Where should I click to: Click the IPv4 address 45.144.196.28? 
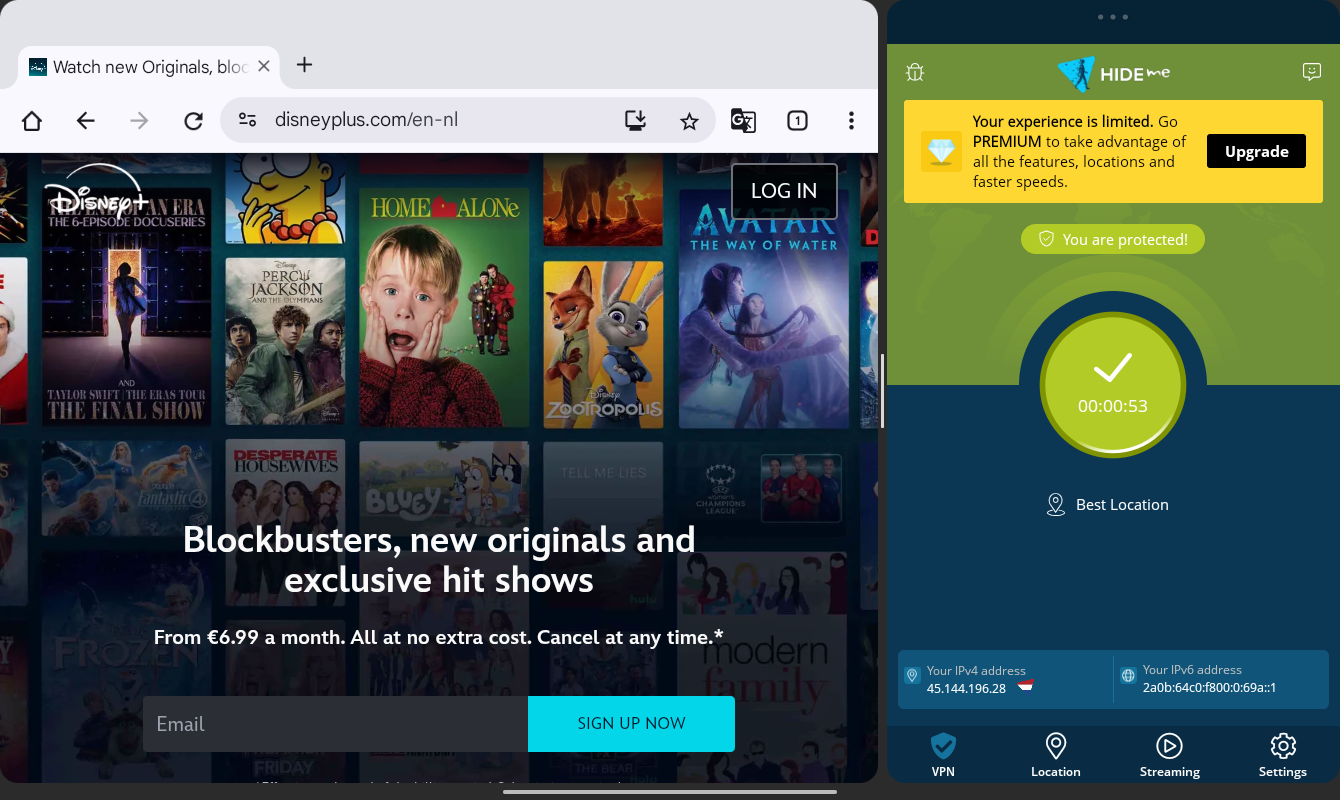click(966, 688)
